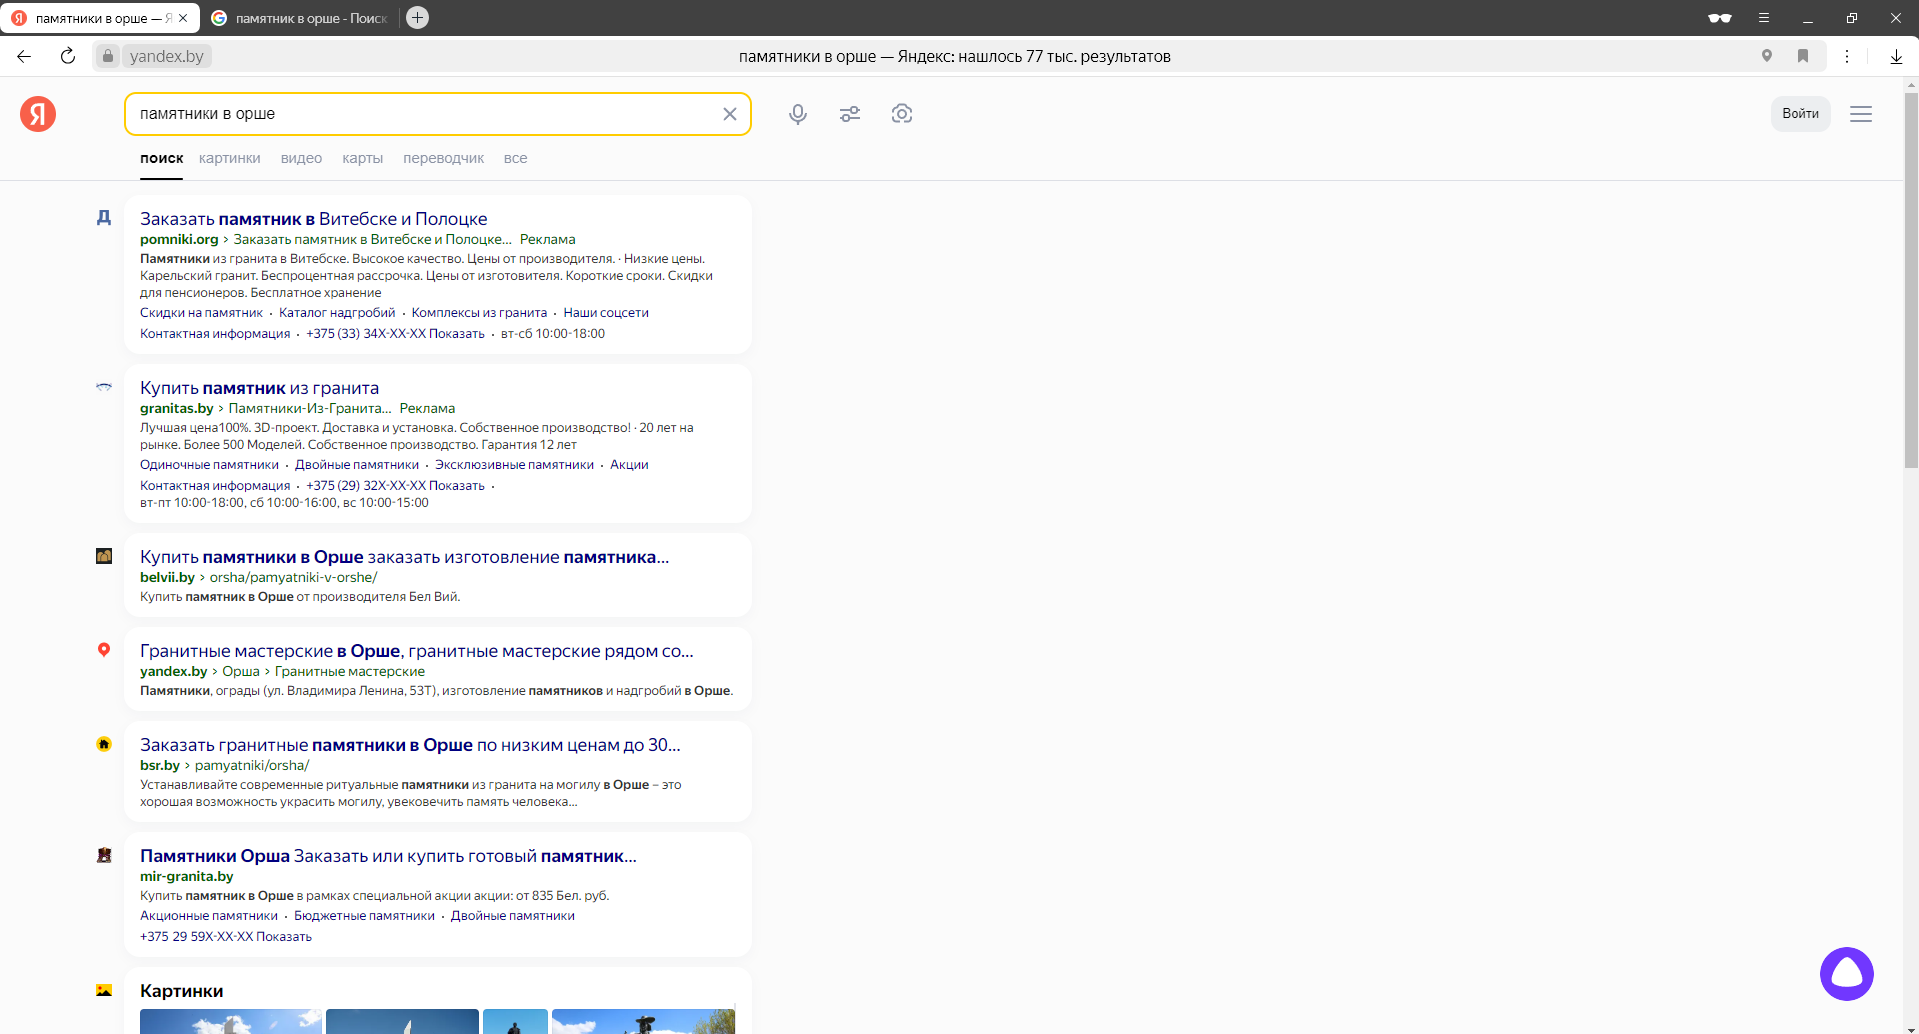Click the 'Каталог надгробий' sitelink
This screenshot has width=1919, height=1034.
pyautogui.click(x=337, y=313)
